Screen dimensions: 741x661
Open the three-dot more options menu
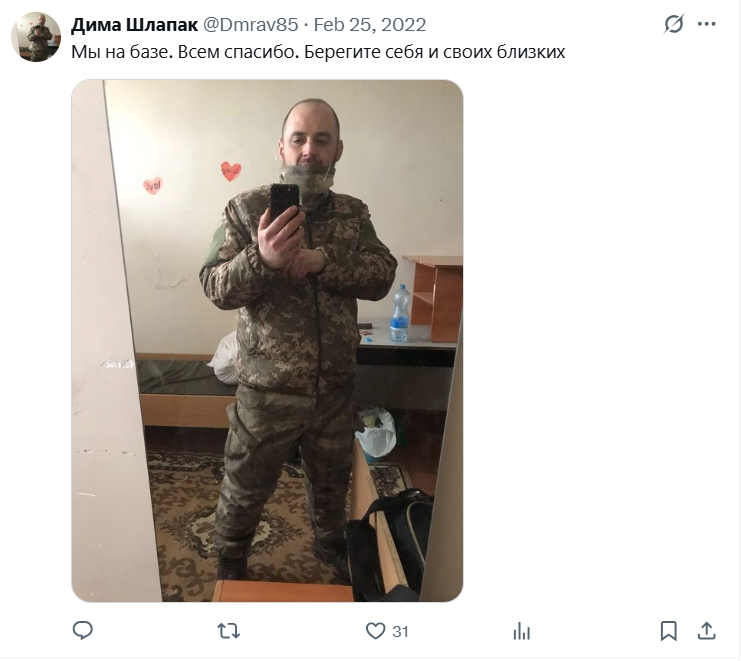[x=707, y=24]
